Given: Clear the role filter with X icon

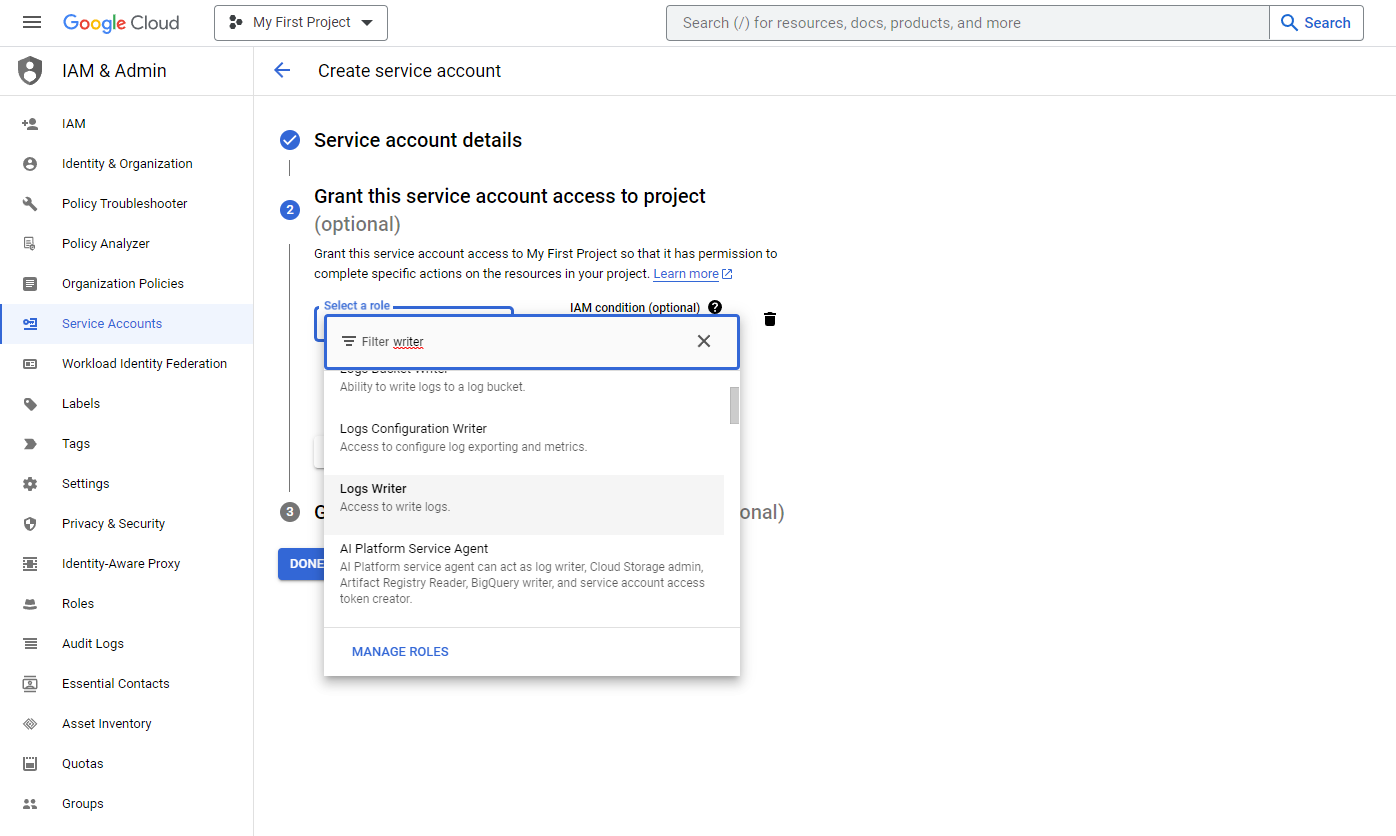Looking at the screenshot, I should 704,341.
